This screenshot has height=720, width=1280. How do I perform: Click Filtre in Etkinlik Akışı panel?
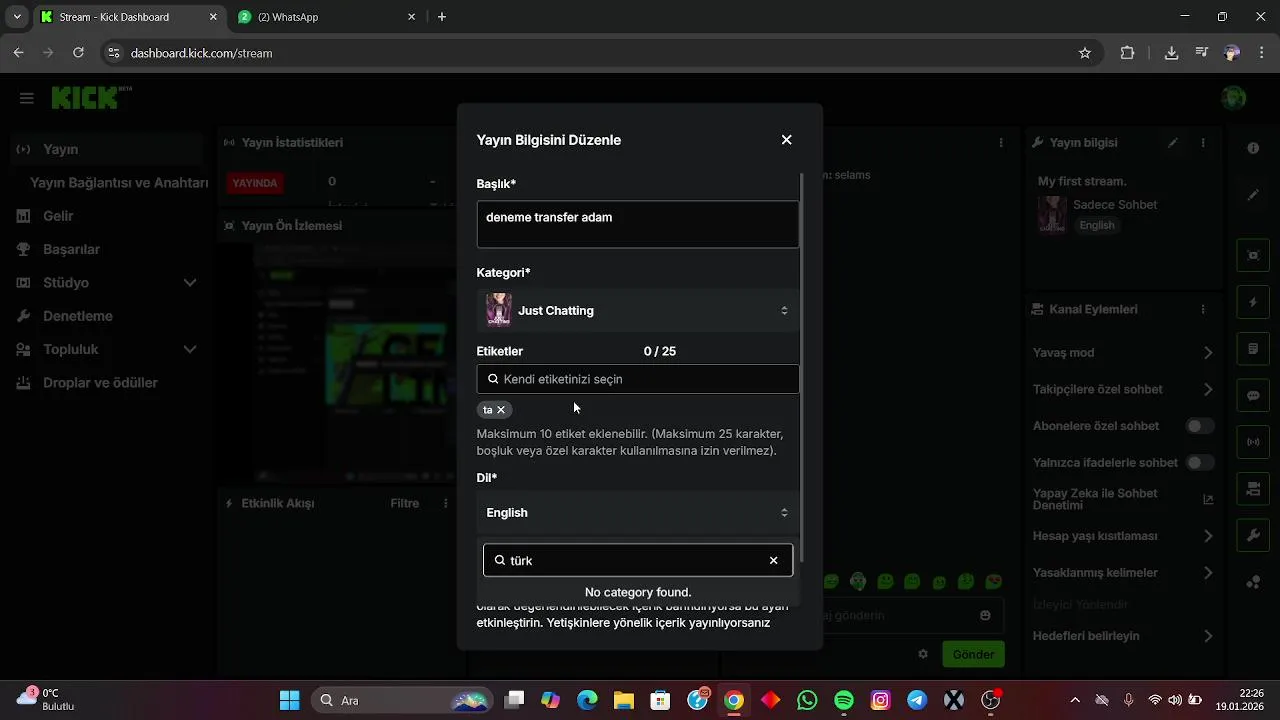[405, 504]
